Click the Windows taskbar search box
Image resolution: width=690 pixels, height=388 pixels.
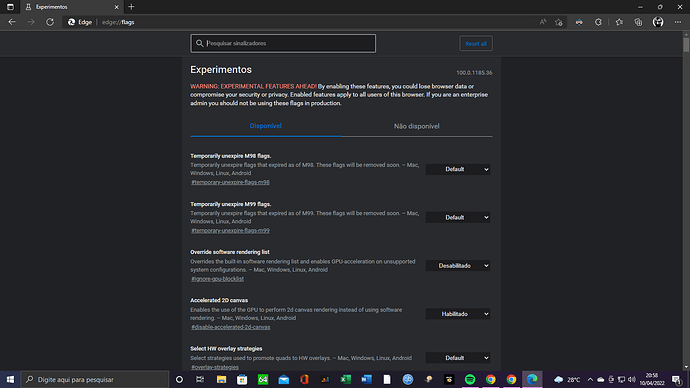coord(95,379)
